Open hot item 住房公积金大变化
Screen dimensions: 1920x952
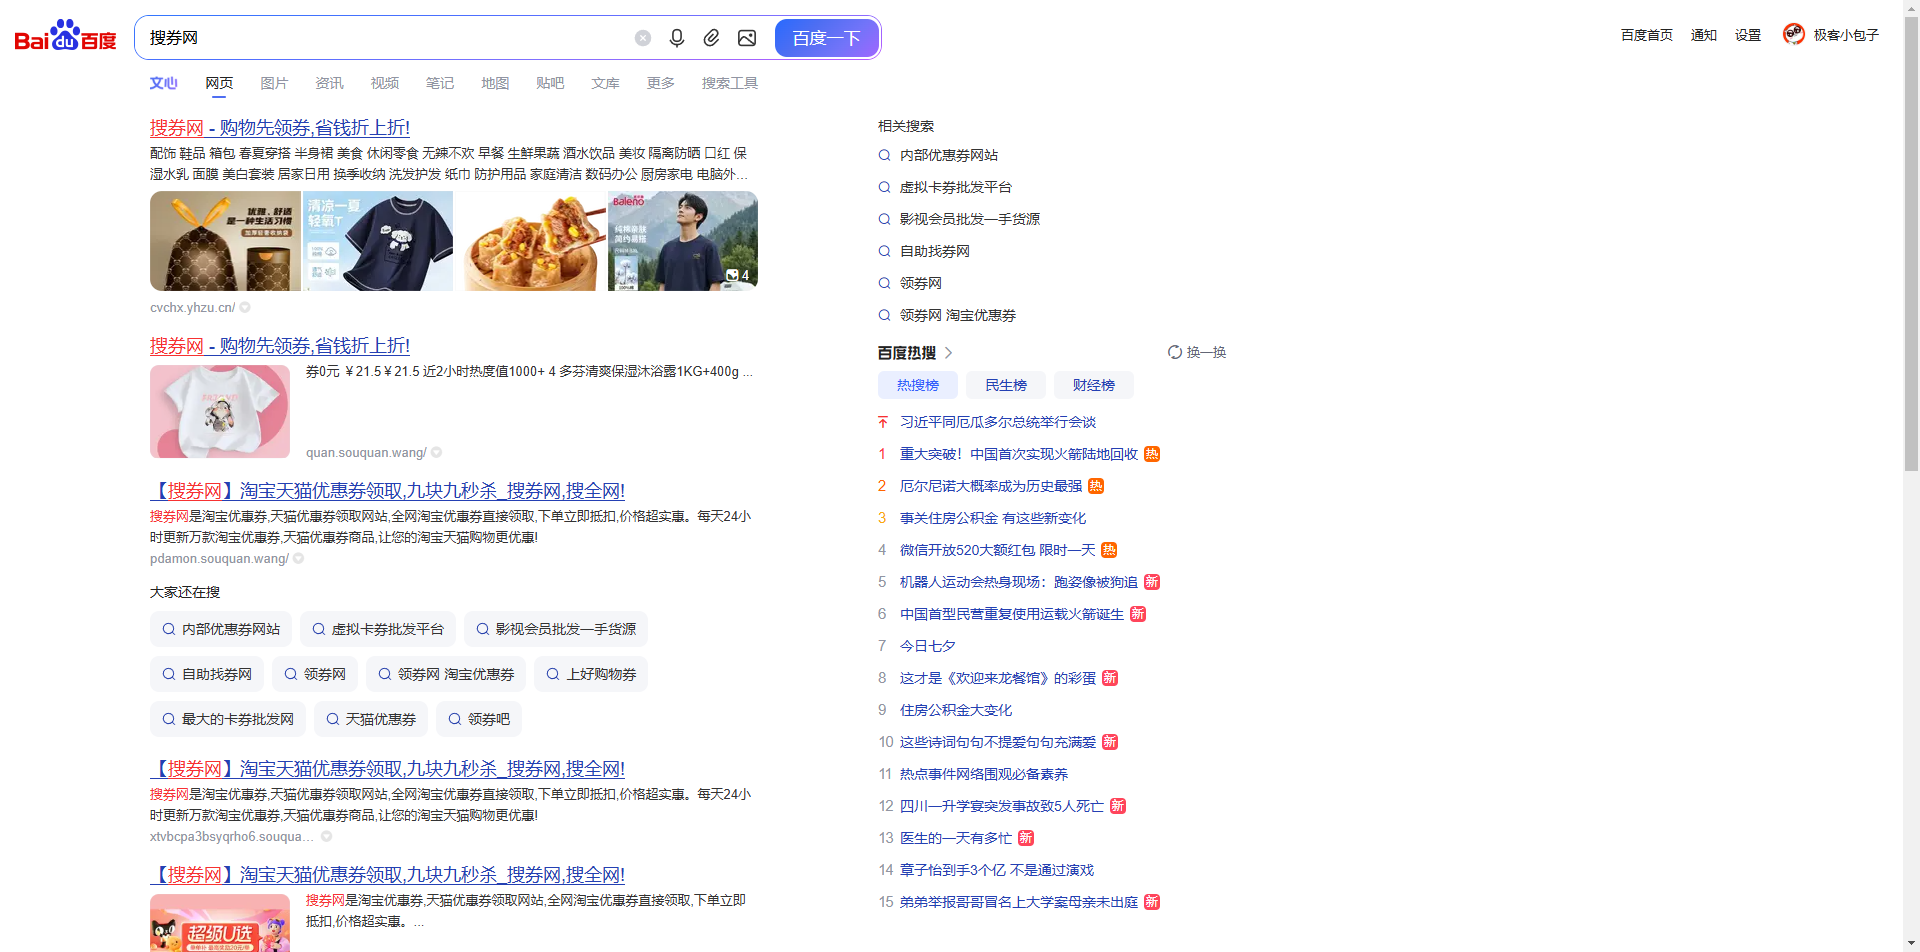[956, 710]
